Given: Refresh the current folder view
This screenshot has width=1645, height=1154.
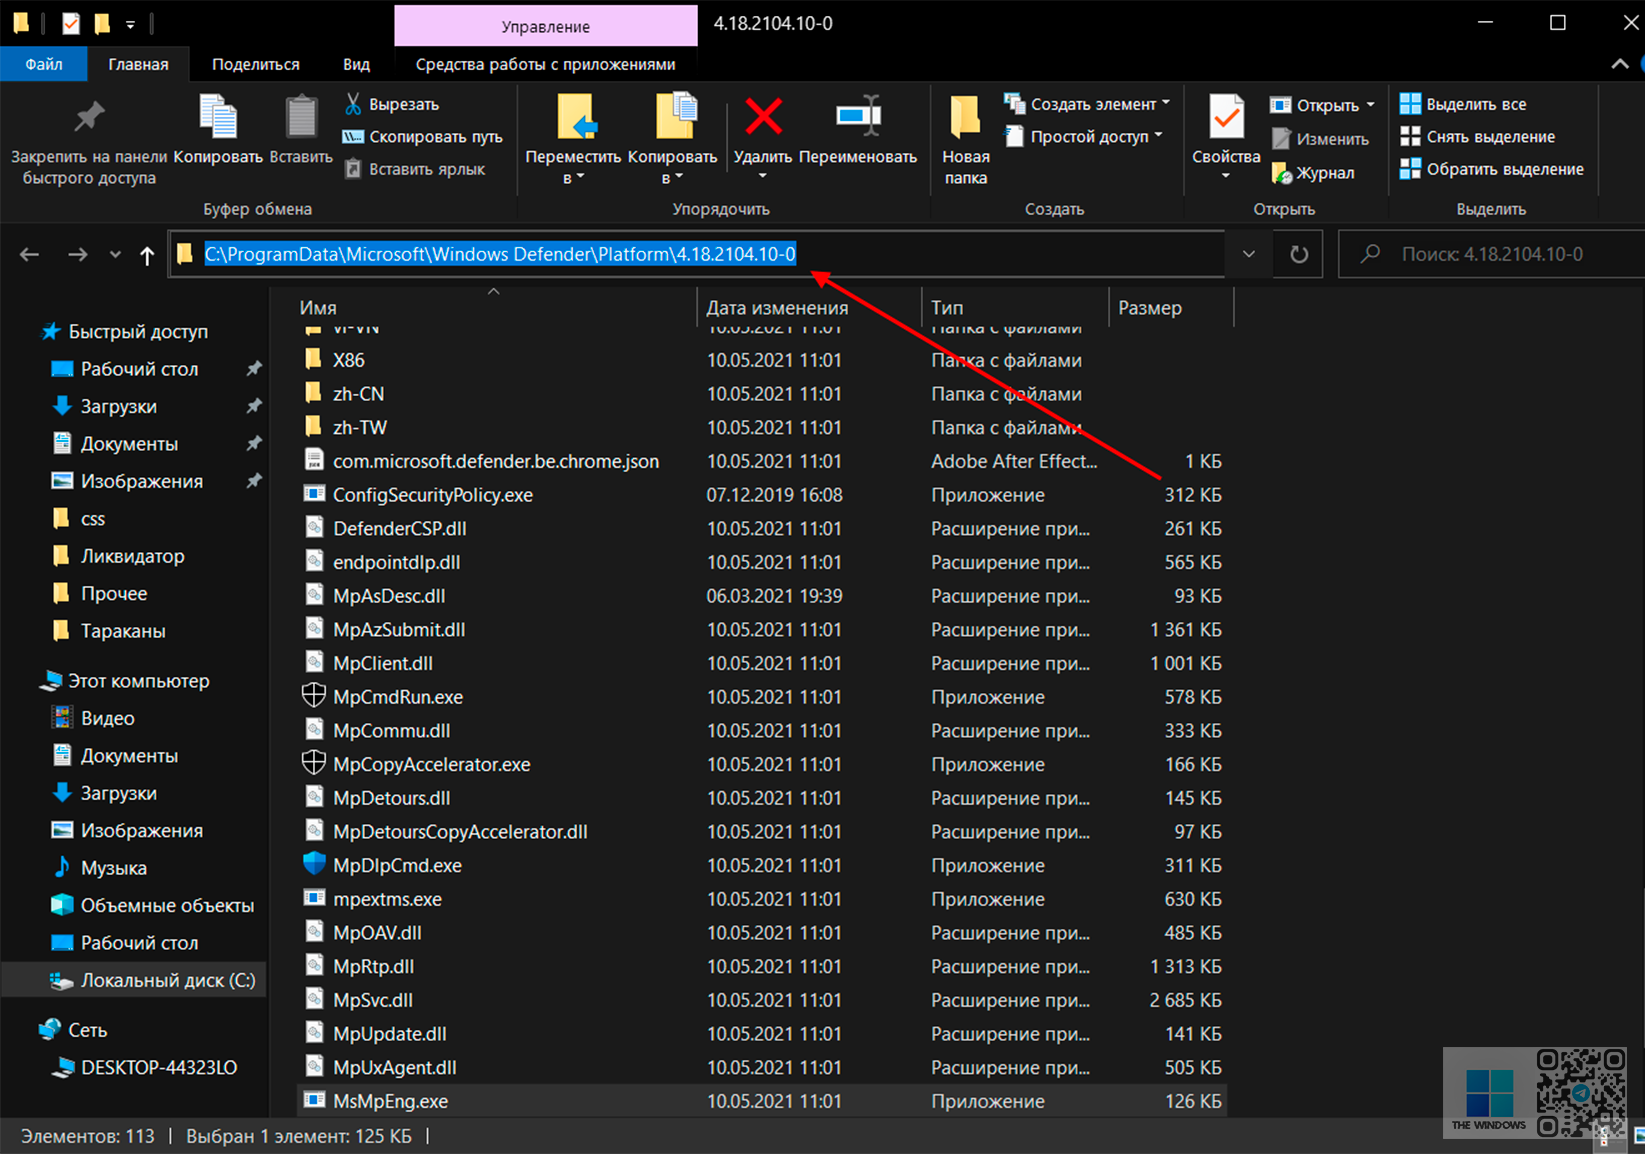Looking at the screenshot, I should tap(1299, 254).
